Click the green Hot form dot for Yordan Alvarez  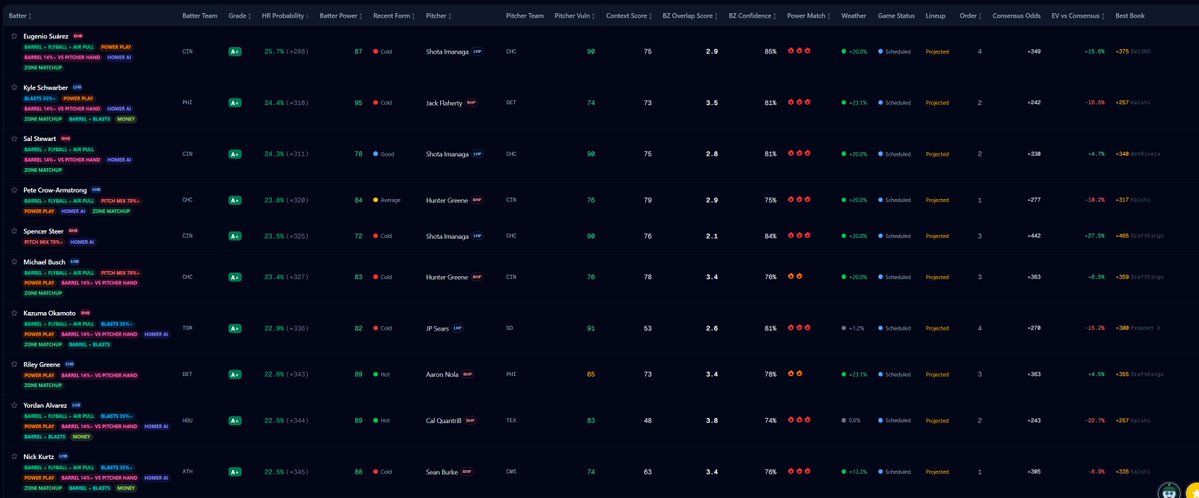point(375,420)
